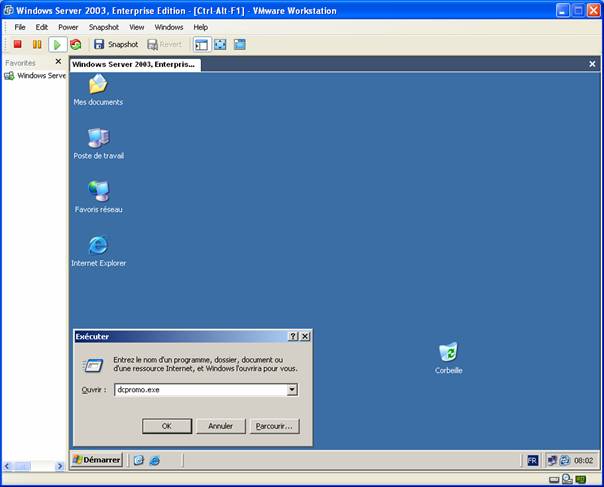Screen dimensions: 604x487
Task: Click the Ouvrir text field with dcpromo.exe
Action: [x=201, y=390]
